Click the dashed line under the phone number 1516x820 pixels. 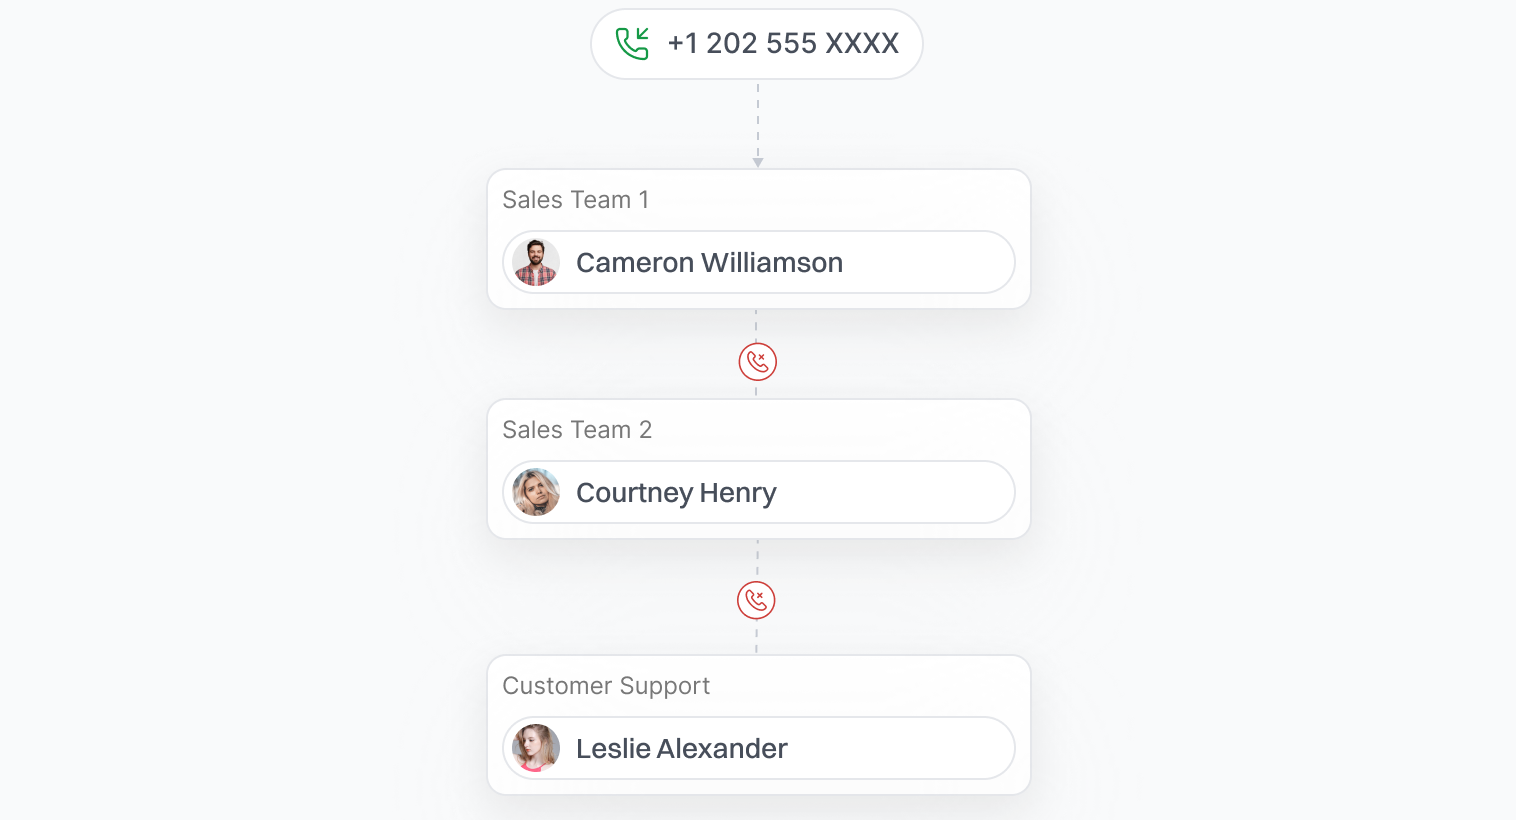(x=758, y=120)
